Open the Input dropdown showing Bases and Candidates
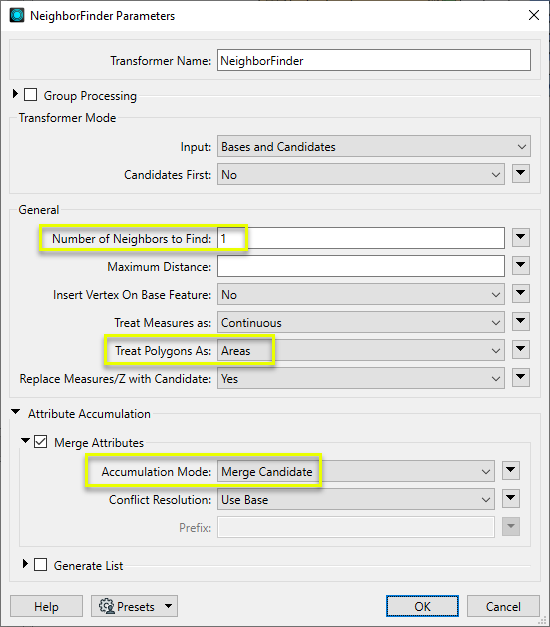 pos(374,146)
